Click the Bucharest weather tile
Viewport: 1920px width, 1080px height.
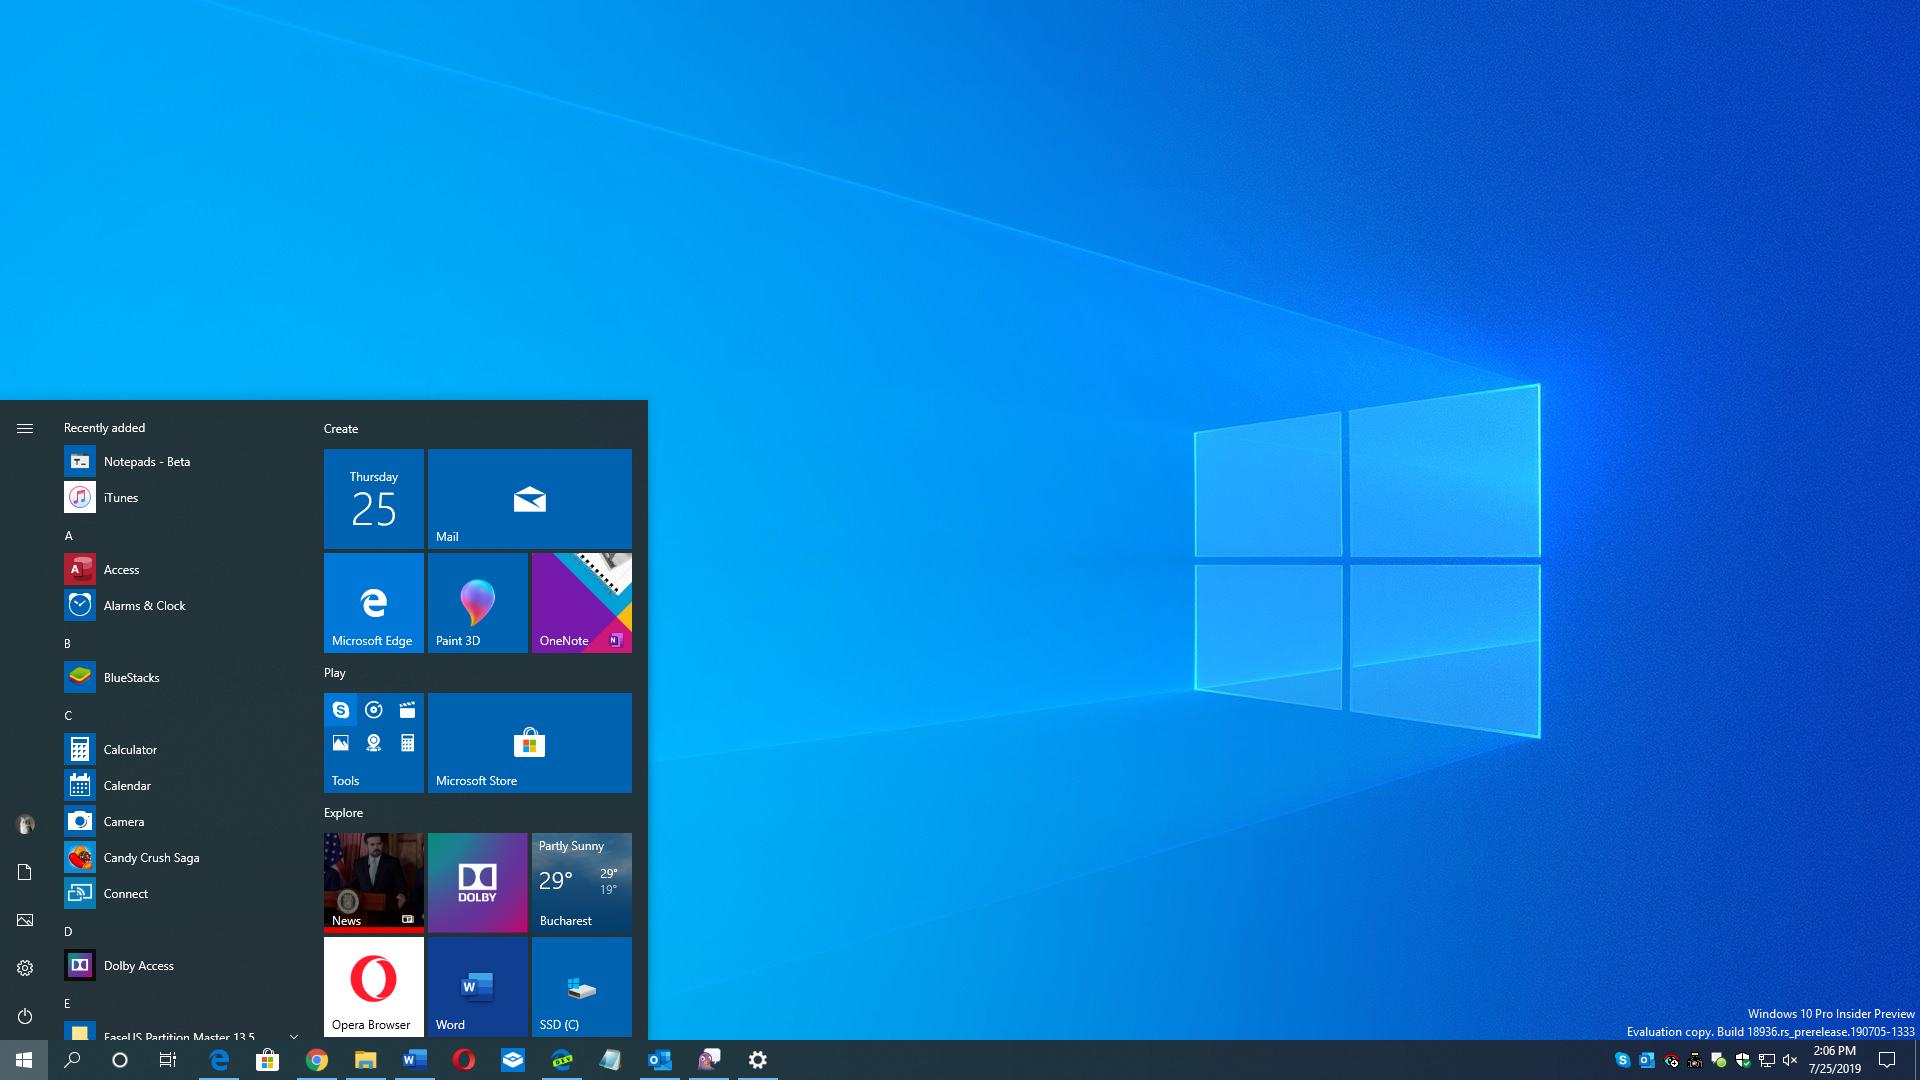pyautogui.click(x=580, y=881)
